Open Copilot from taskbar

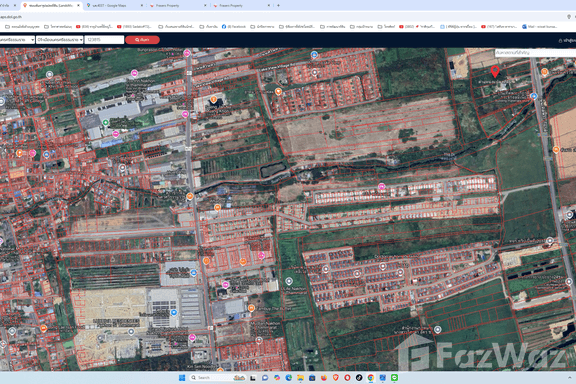(277, 378)
